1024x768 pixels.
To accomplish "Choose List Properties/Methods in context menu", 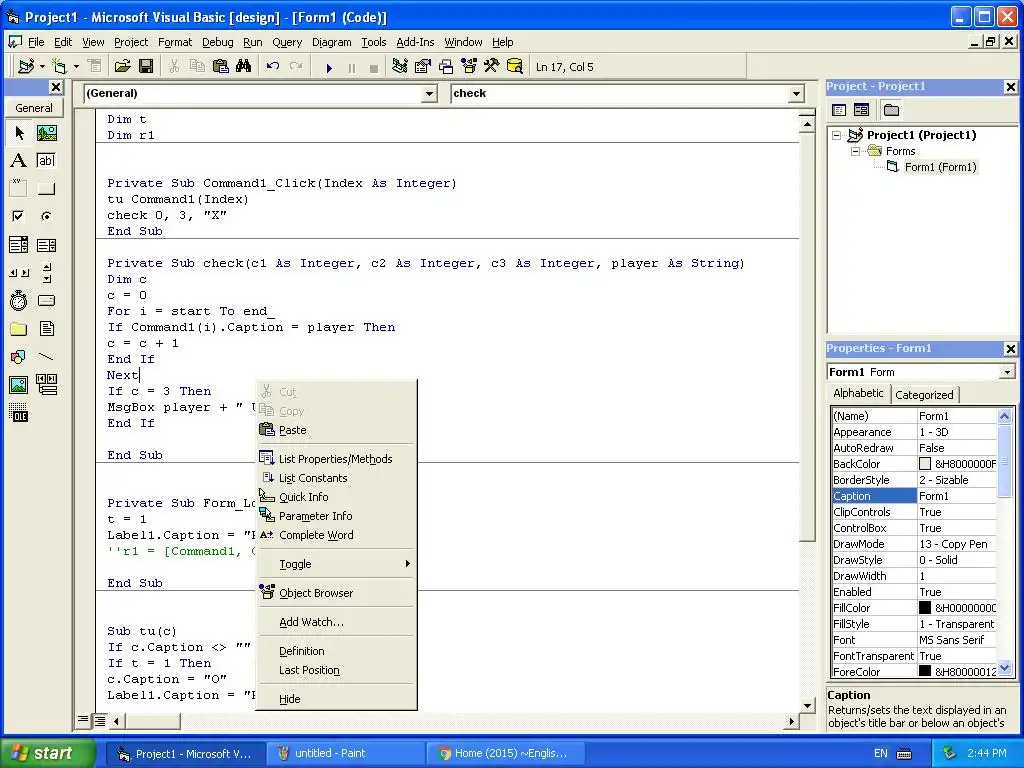I will point(336,458).
